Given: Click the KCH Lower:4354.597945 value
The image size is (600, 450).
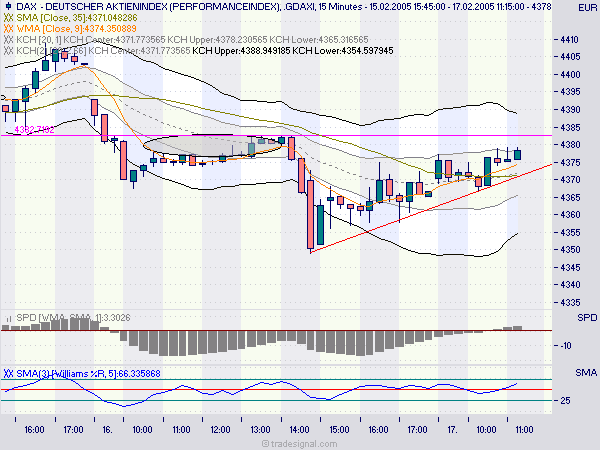Looking at the screenshot, I should (343, 51).
